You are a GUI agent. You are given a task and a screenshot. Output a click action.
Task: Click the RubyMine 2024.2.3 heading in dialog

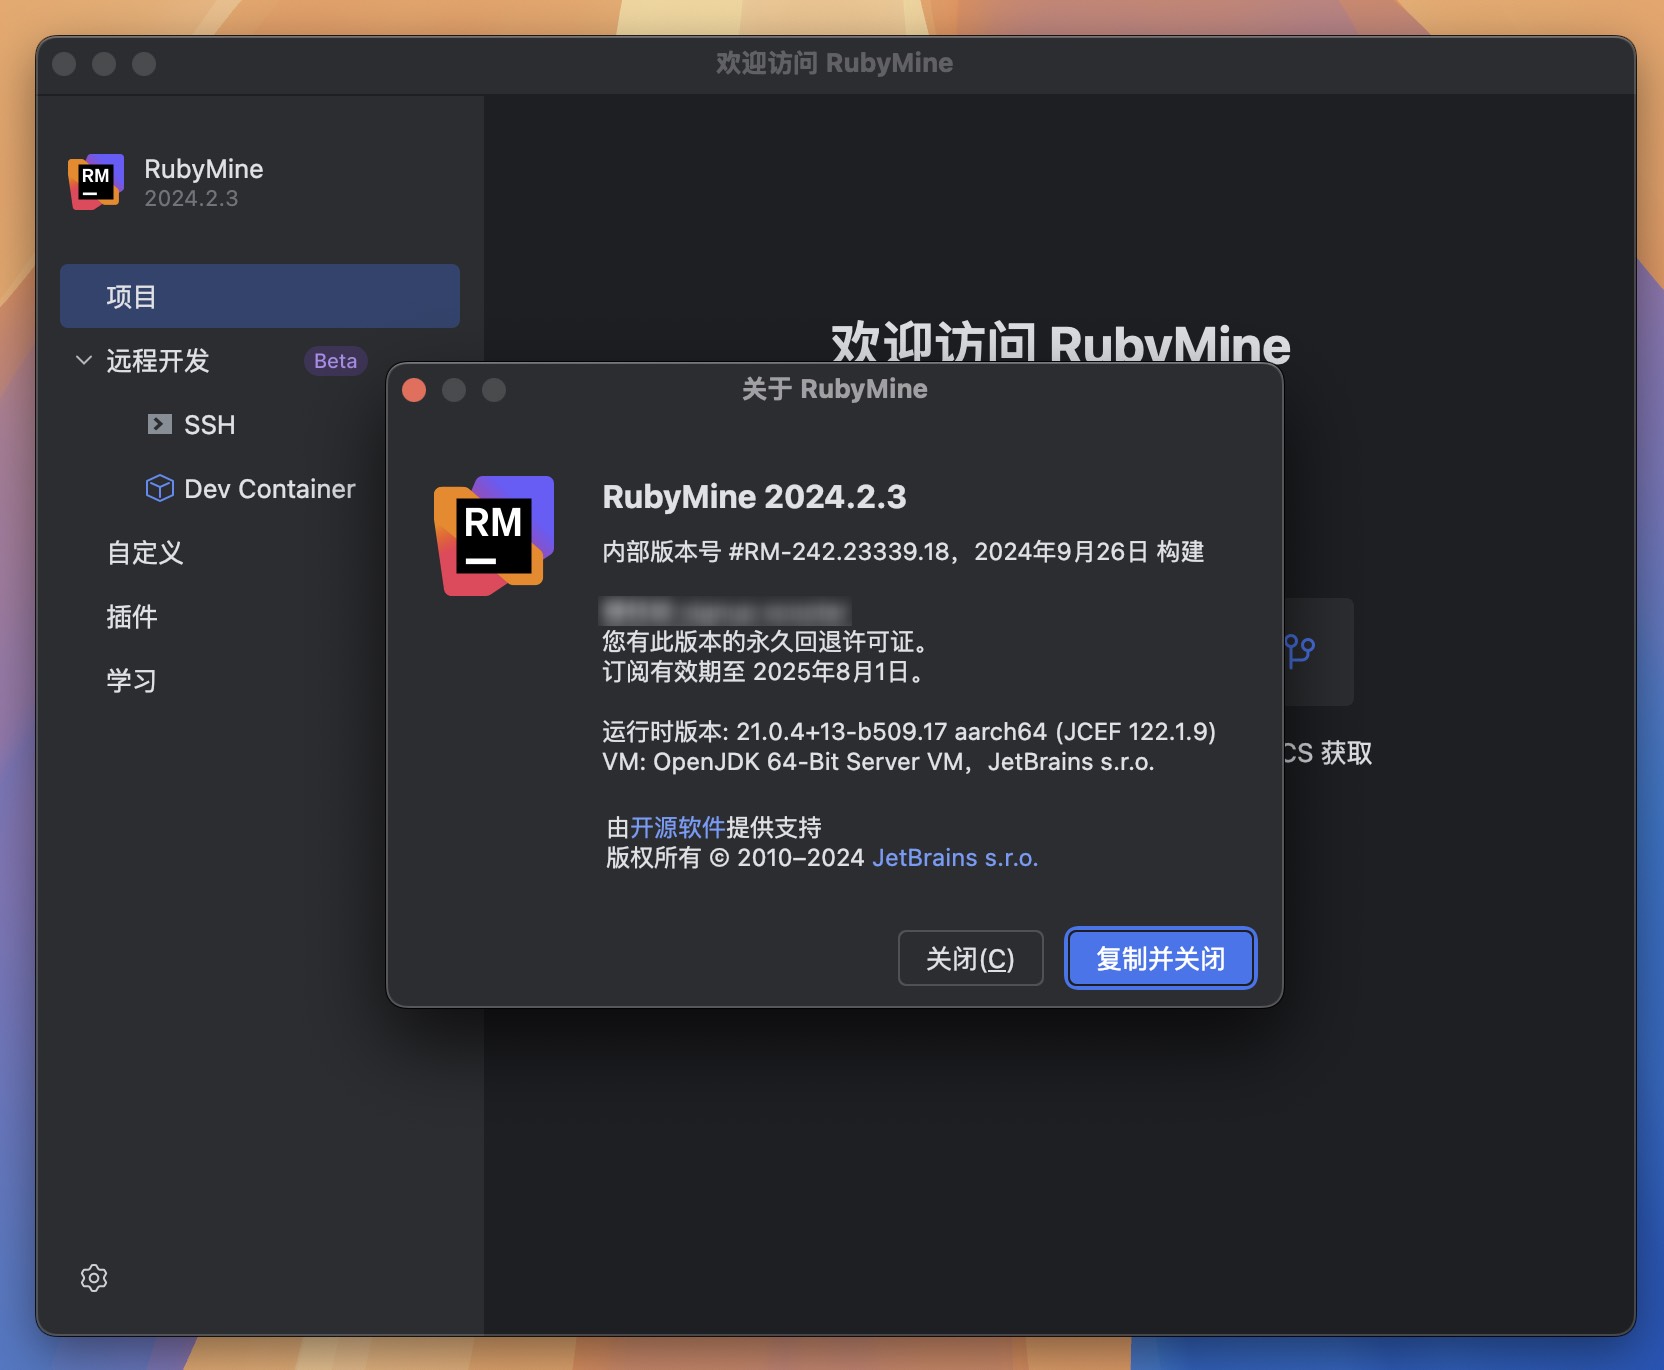pyautogui.click(x=754, y=497)
